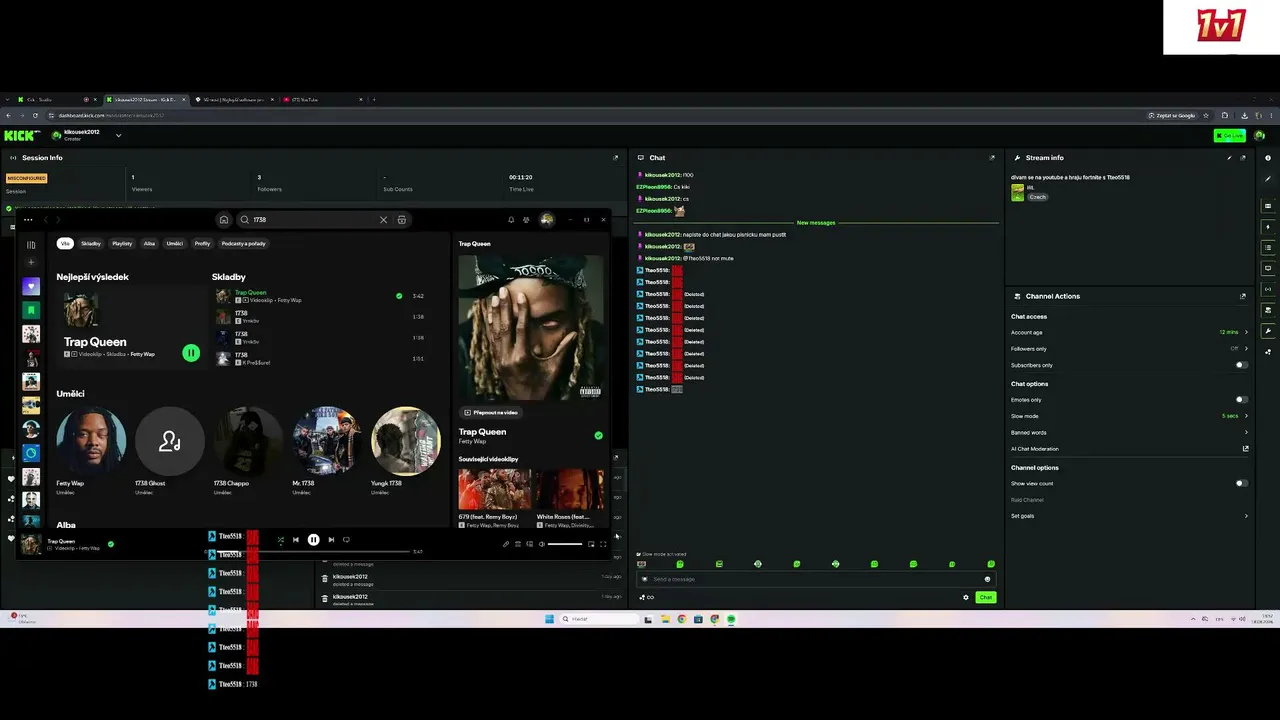Click the Send a message field
The width and height of the screenshot is (1280, 720).
[816, 579]
